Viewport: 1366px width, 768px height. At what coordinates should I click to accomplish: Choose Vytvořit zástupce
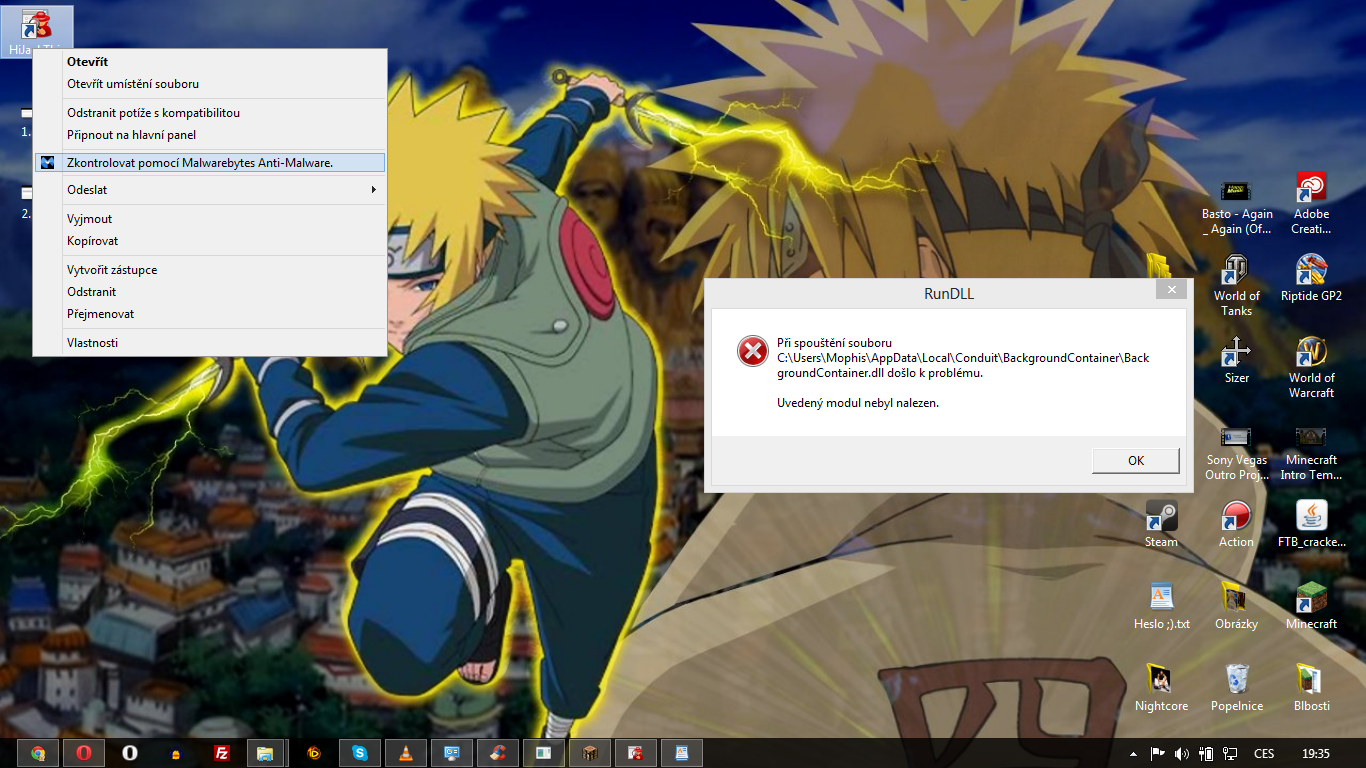coord(209,270)
